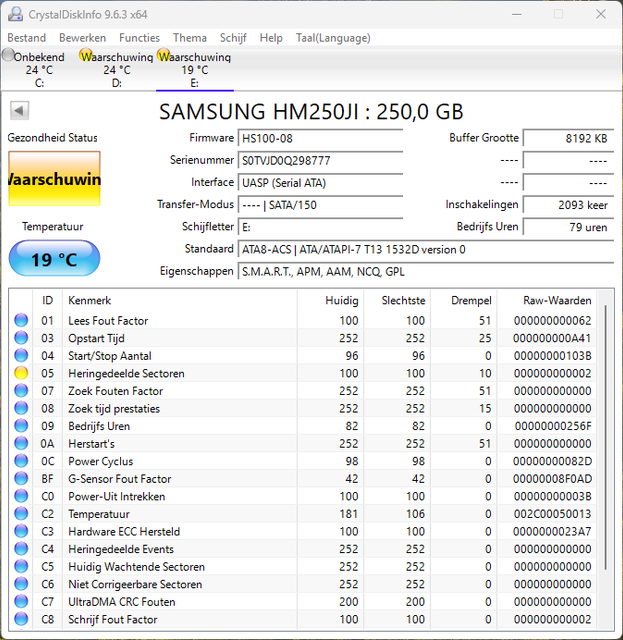Click the Eigenschappen field with S.M.A.R.T.
The height and width of the screenshot is (640, 623).
[x=426, y=271]
